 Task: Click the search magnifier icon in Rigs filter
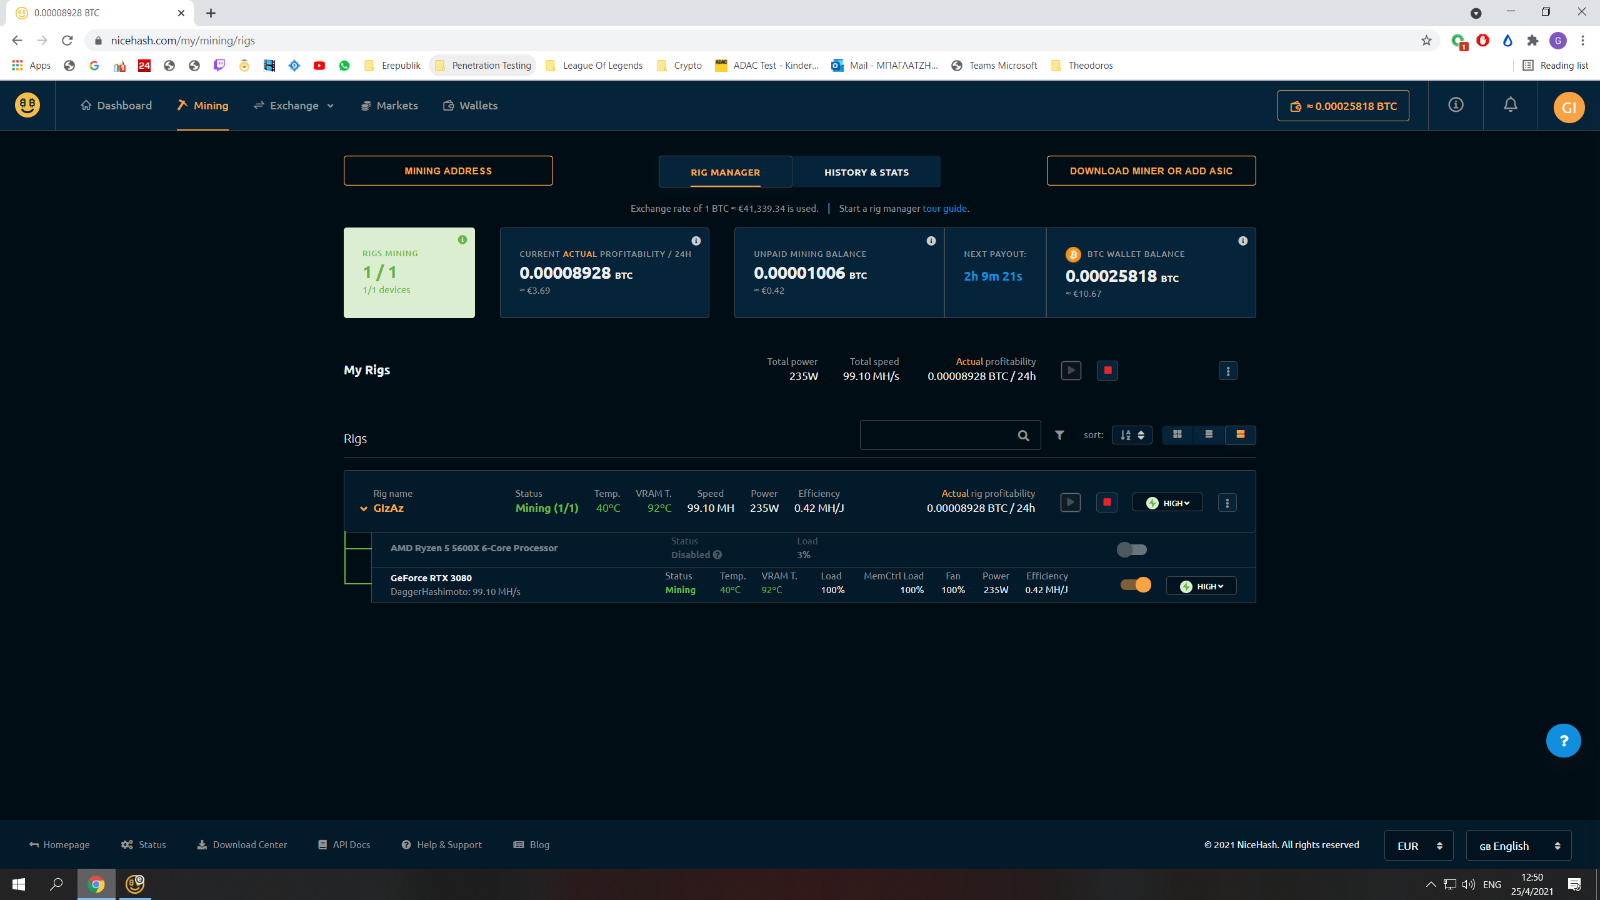pyautogui.click(x=1023, y=436)
